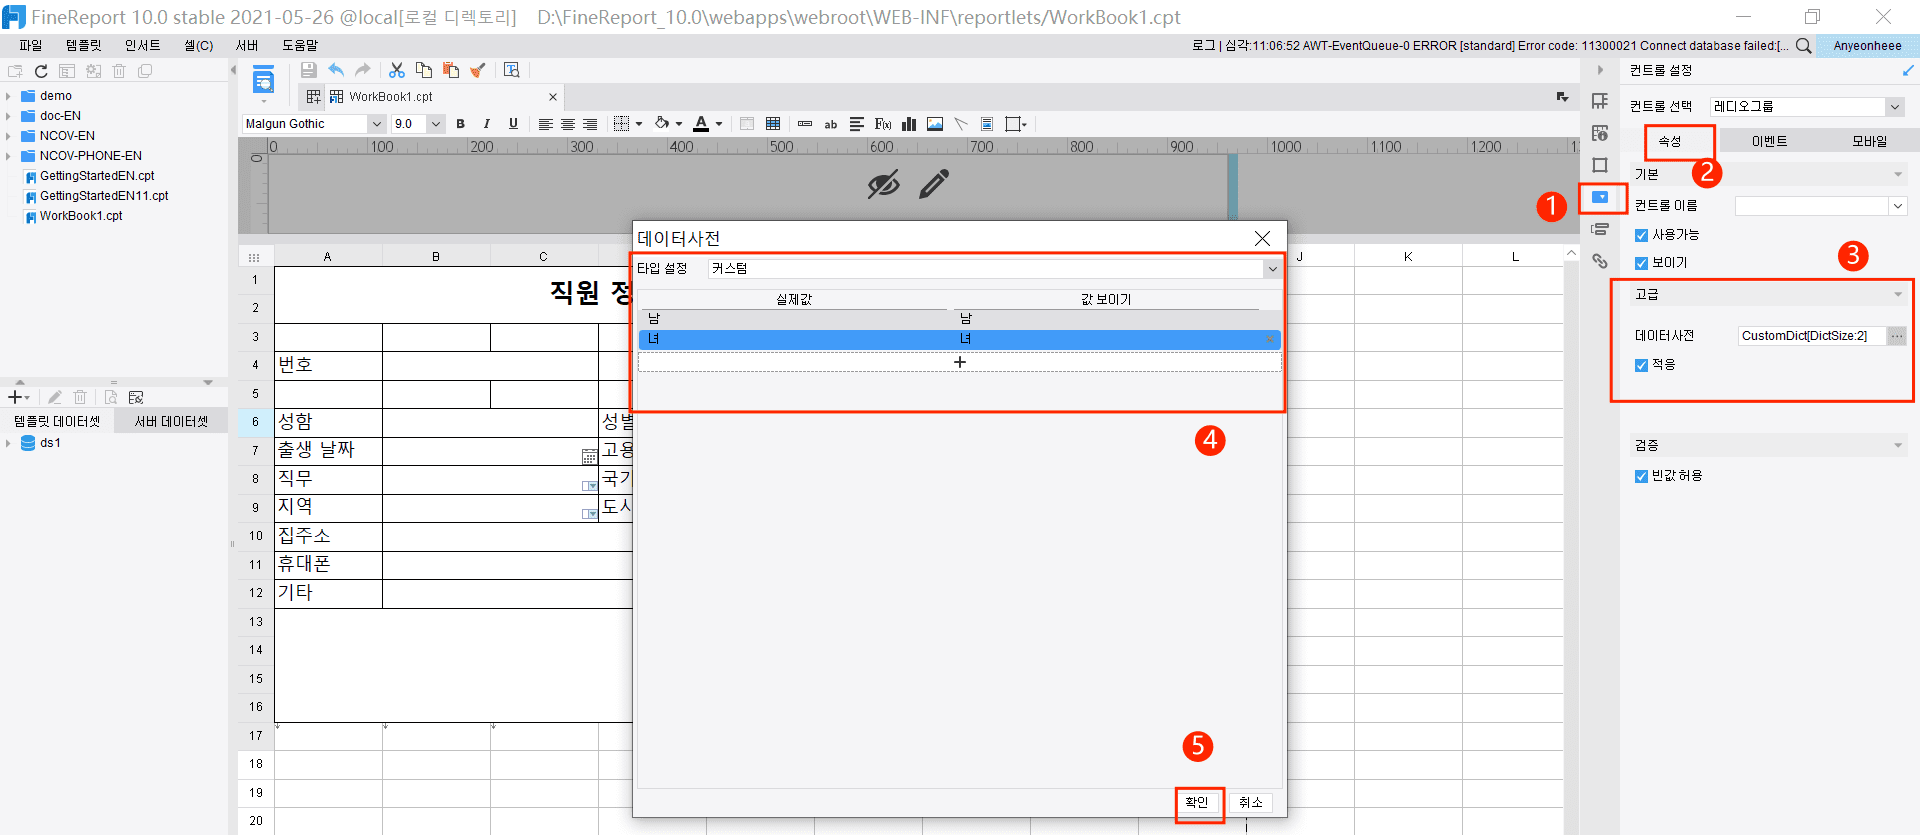Expand the ds1 dataset node
1920x835 pixels.
tap(8, 443)
